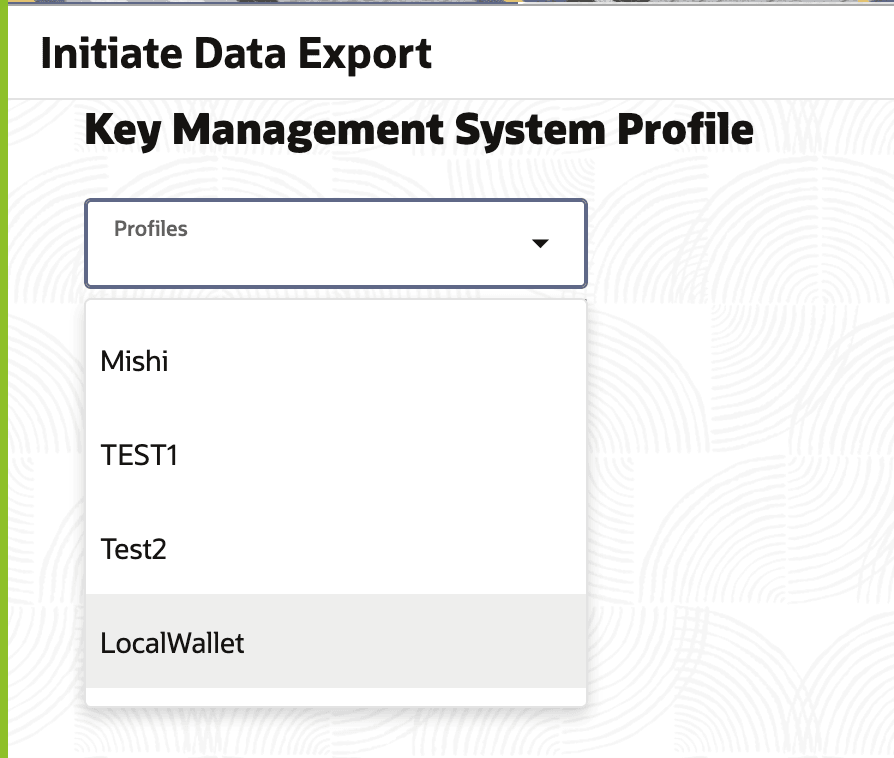Choose the TEST1 profile option
The image size is (894, 758).
336,455
